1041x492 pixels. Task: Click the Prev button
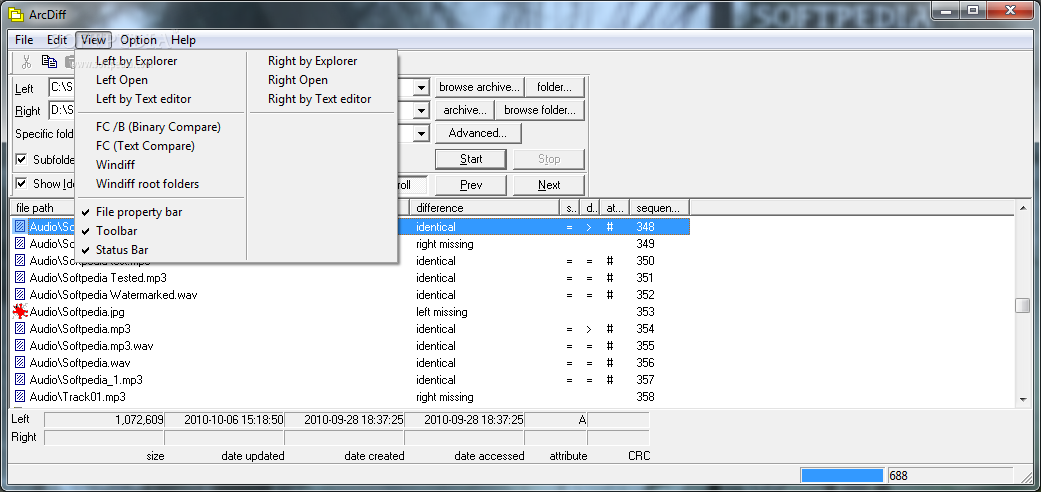471,185
